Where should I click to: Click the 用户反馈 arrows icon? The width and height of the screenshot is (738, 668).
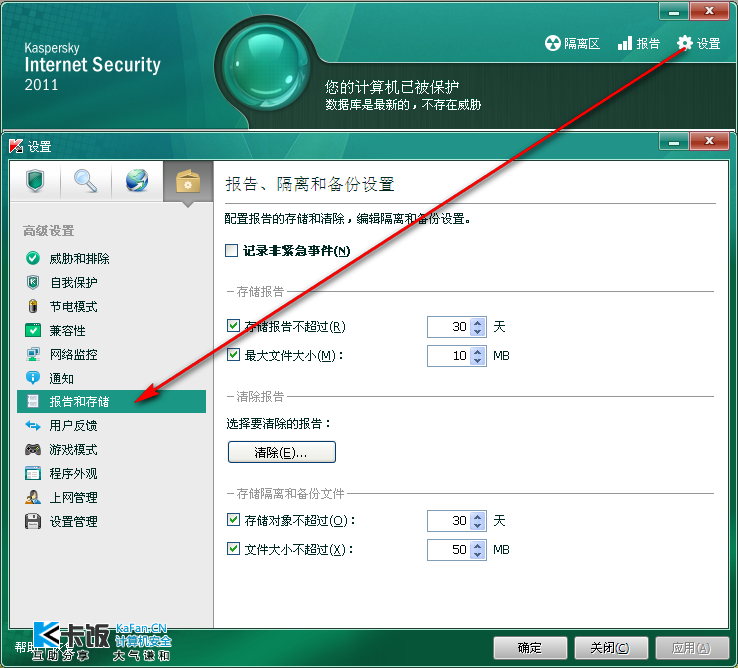pyautogui.click(x=32, y=426)
